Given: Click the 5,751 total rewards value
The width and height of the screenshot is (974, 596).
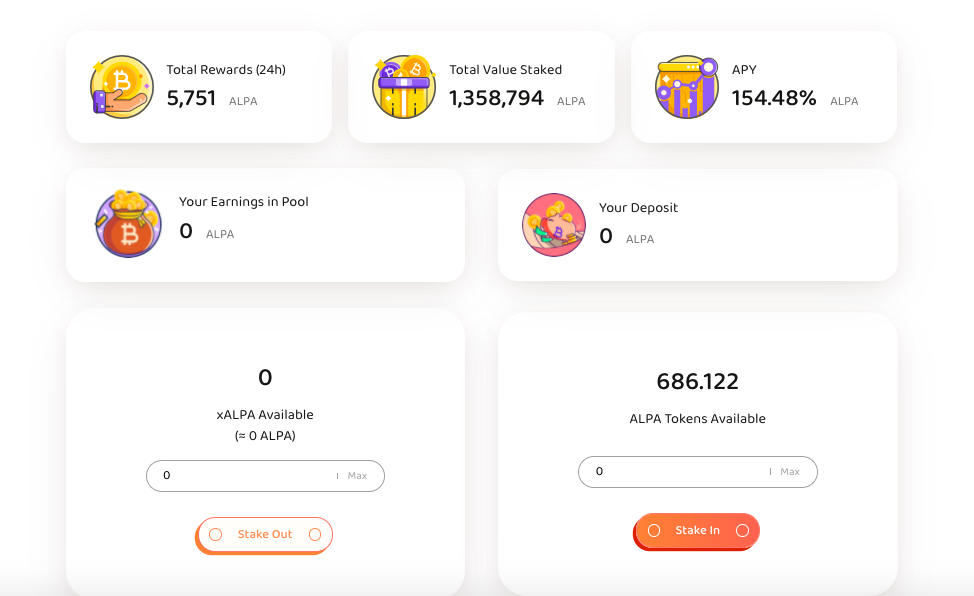Looking at the screenshot, I should [x=191, y=98].
